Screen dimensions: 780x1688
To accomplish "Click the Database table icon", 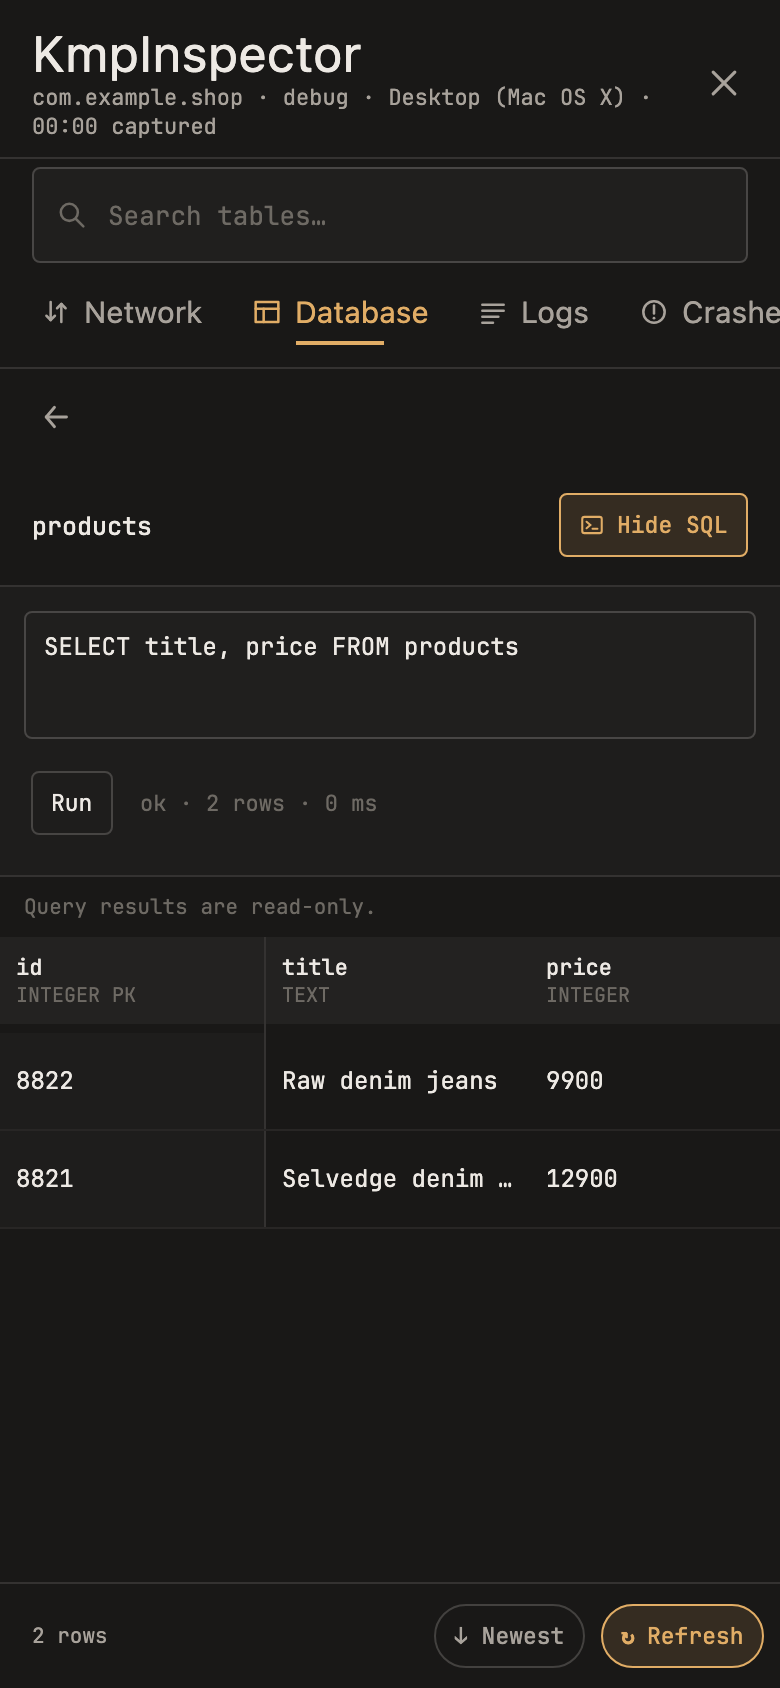I will 267,313.
